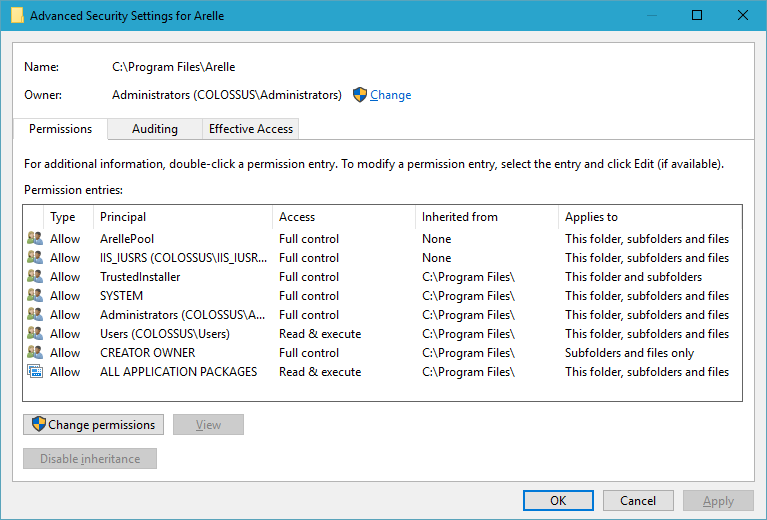Switch to the Permissions tab
This screenshot has width=767, height=520.
60,129
